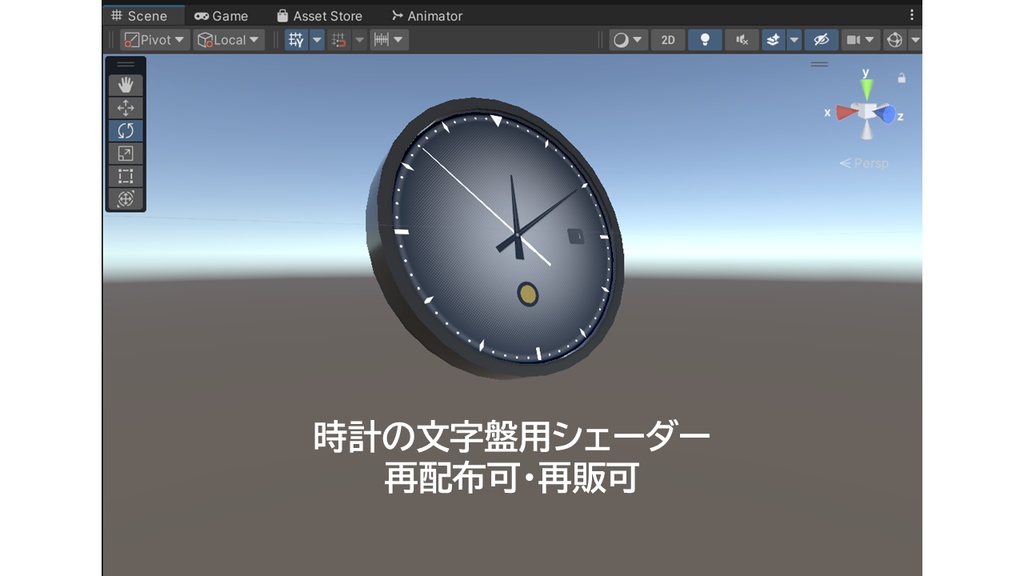Screen dimensions: 1024x576
Task: Open the effects toggles dropdown arrow
Action: click(793, 40)
